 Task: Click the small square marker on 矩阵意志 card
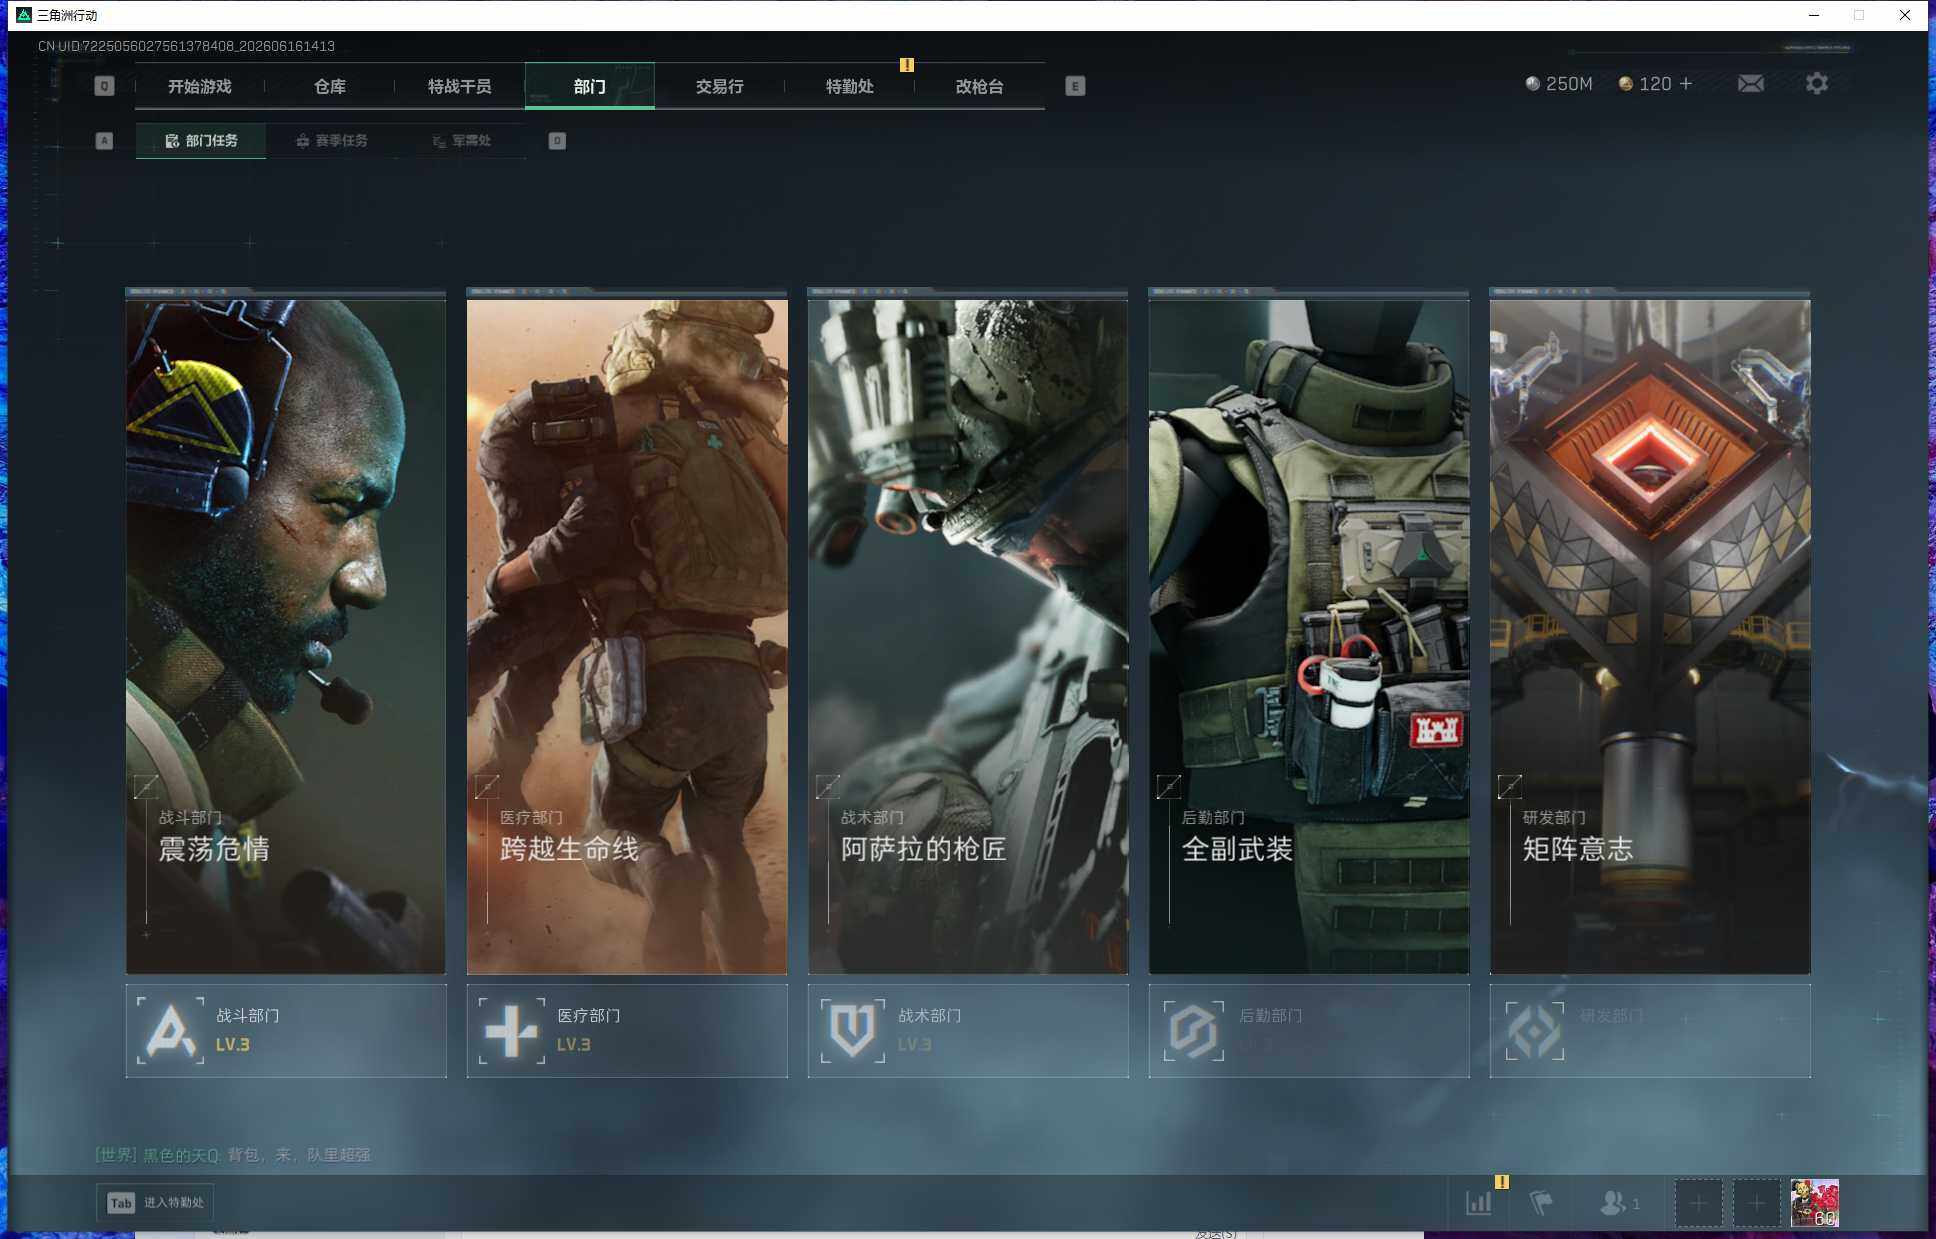click(1510, 787)
